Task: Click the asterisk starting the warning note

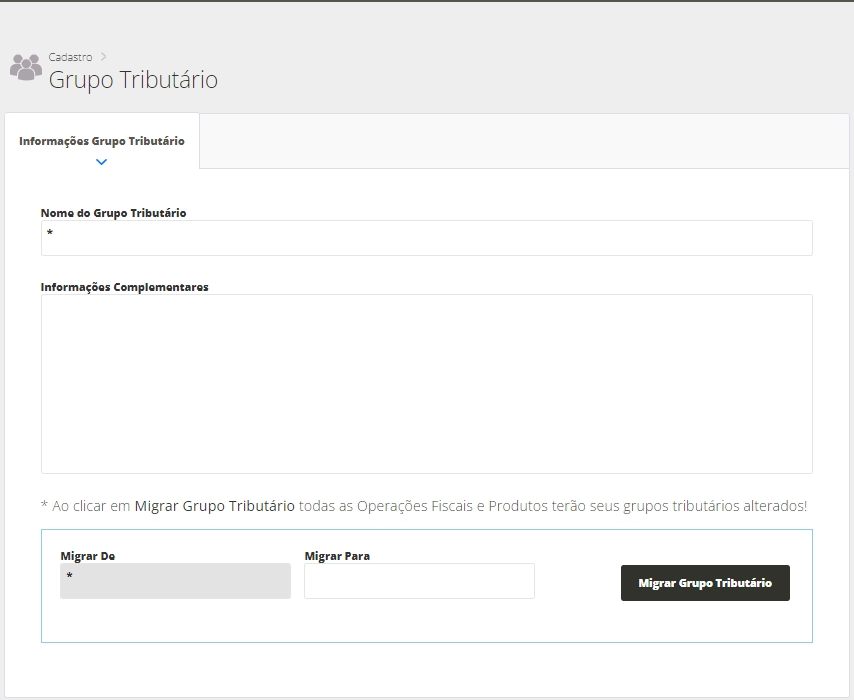Action: pyautogui.click(x=44, y=507)
